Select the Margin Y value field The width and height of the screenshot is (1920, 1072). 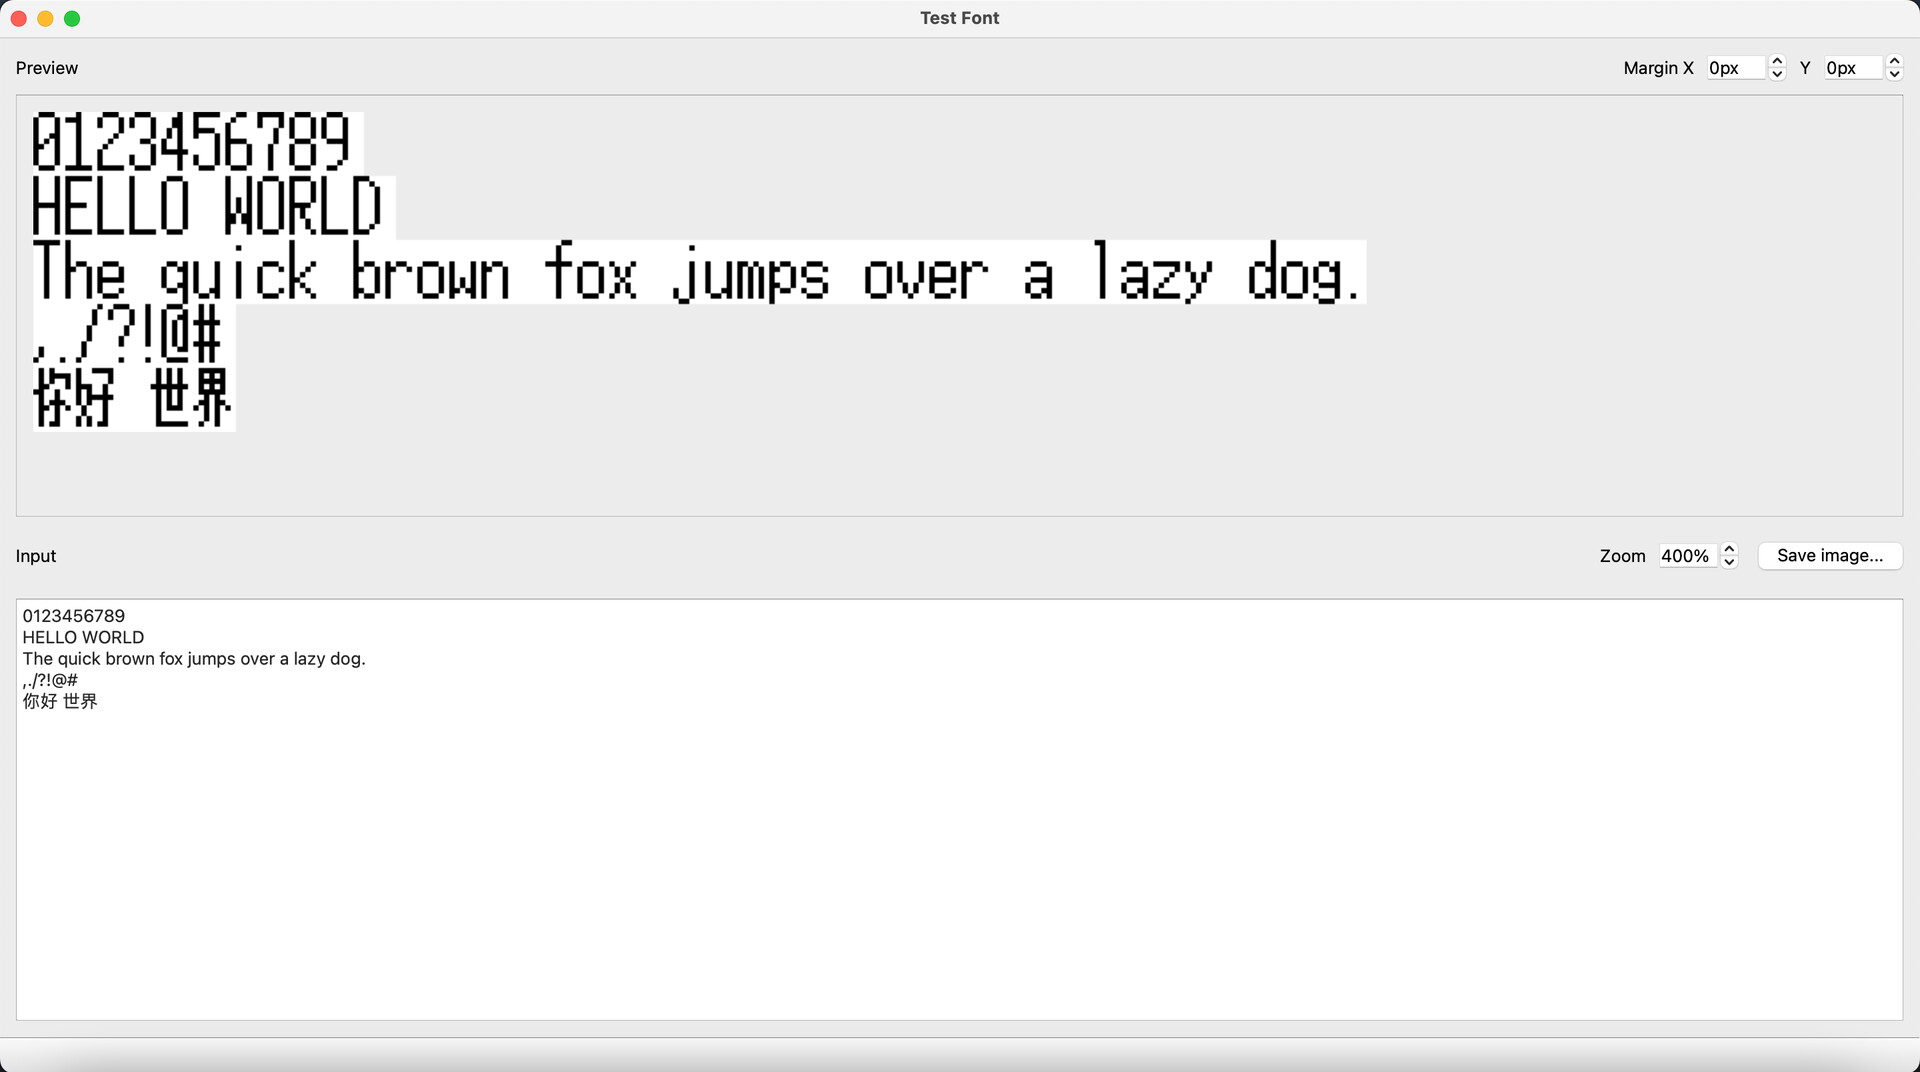[x=1850, y=67]
